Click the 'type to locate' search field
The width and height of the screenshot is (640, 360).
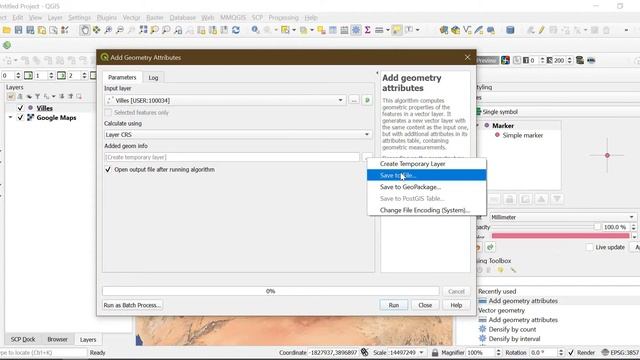[x=43, y=352]
